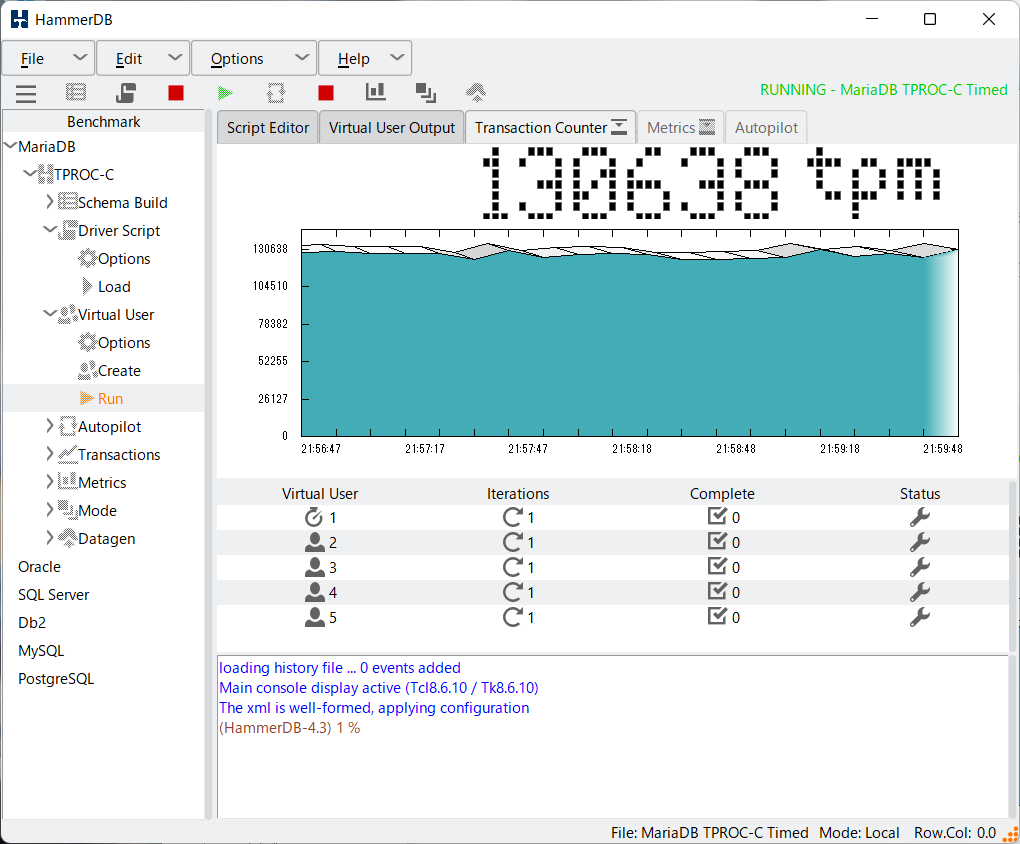The image size is (1020, 844).
Task: Collapse the Virtual User tree node
Action: pyautogui.click(x=49, y=314)
